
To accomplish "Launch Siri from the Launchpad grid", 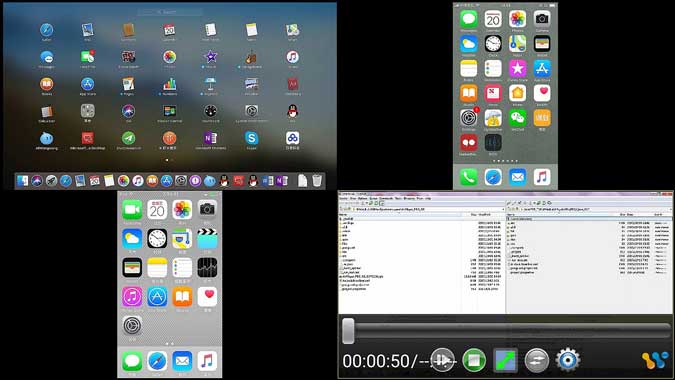I will click(128, 111).
